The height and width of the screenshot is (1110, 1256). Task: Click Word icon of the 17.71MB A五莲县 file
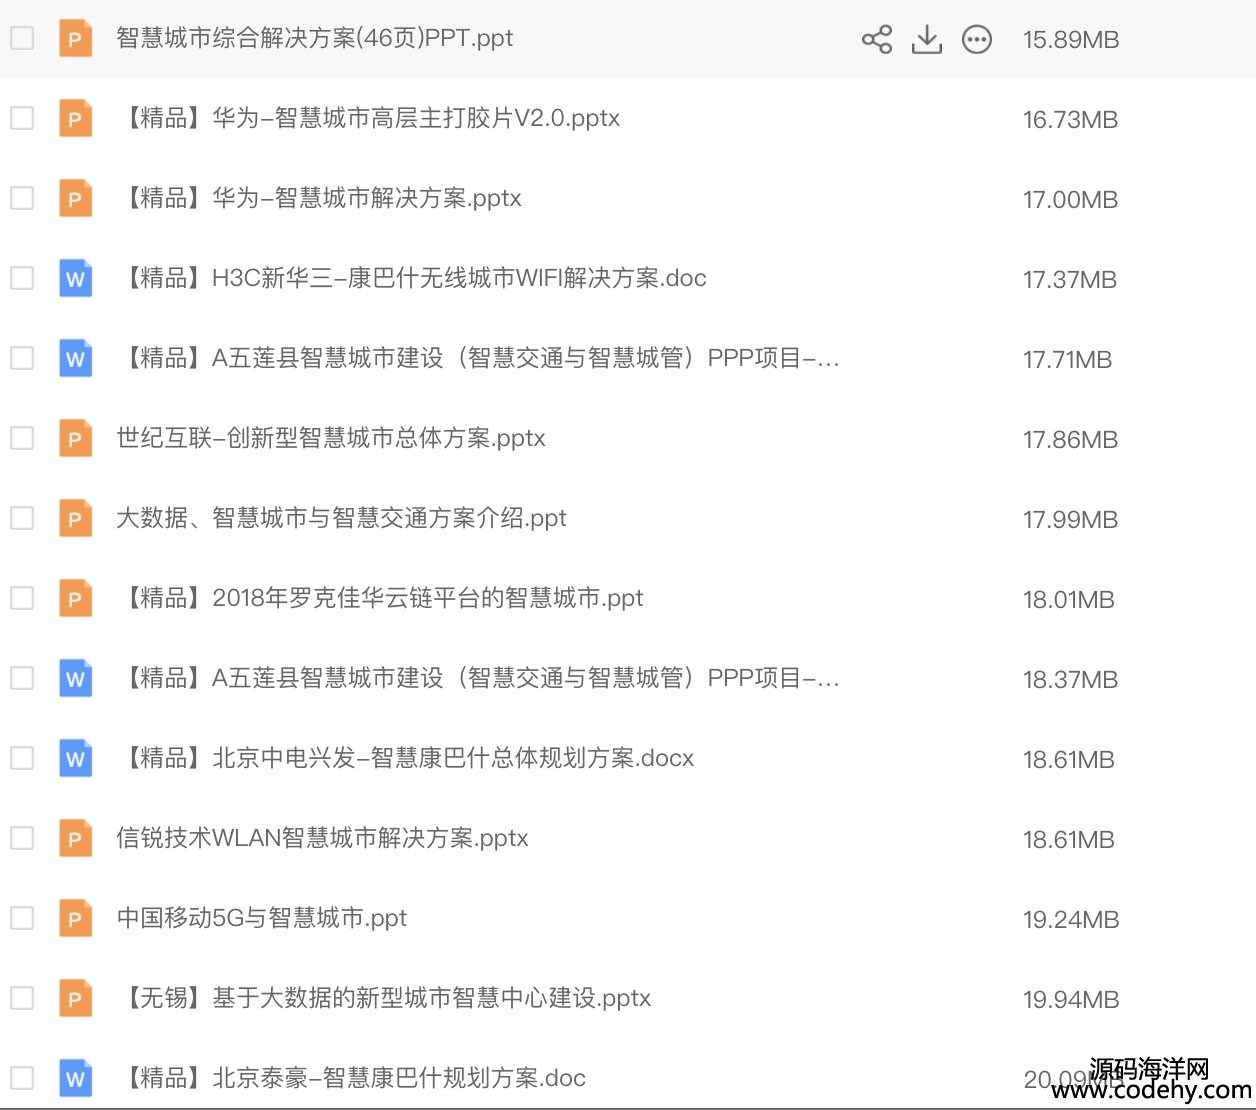[75, 359]
